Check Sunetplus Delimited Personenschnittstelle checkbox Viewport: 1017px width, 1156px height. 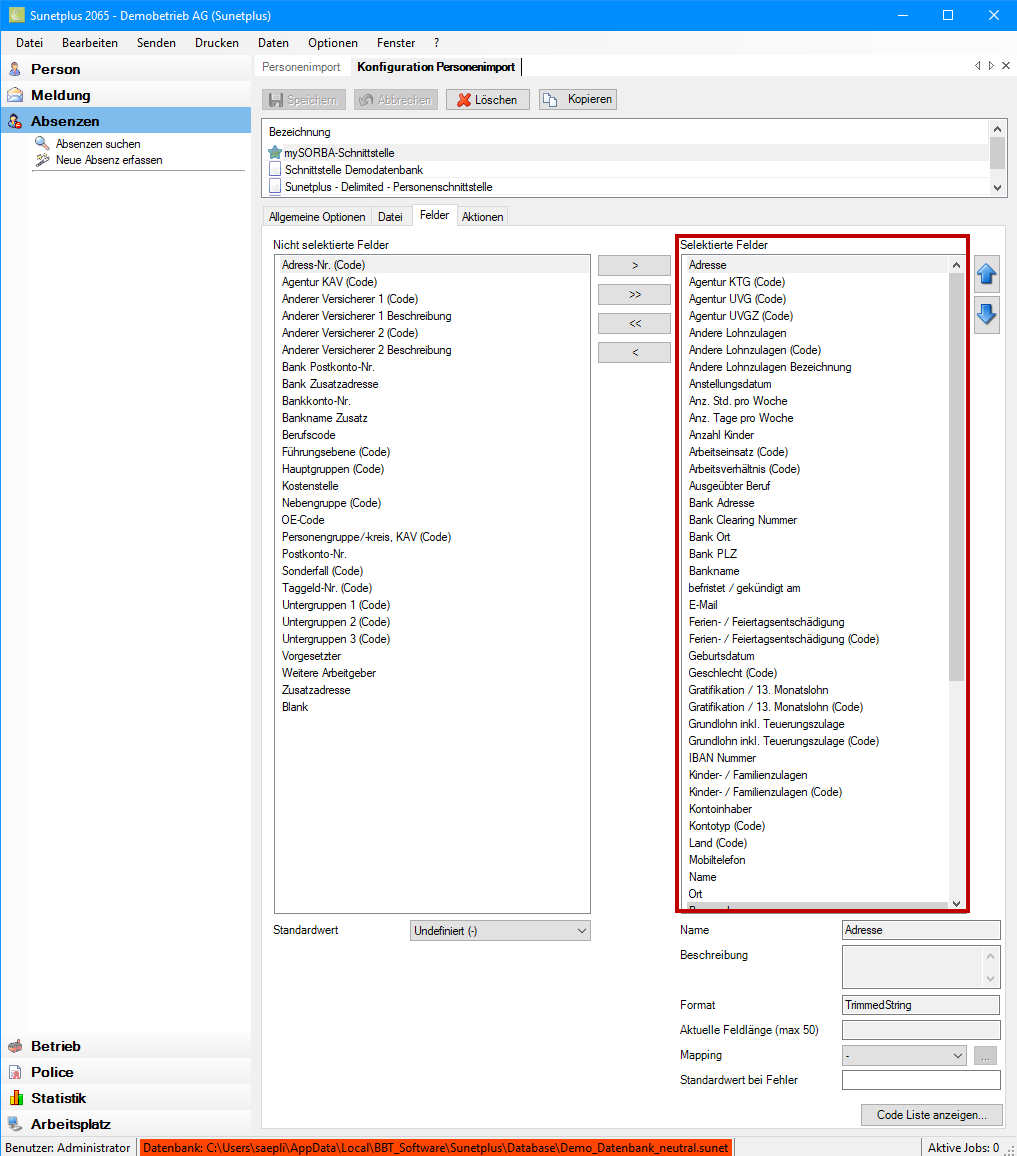[276, 187]
